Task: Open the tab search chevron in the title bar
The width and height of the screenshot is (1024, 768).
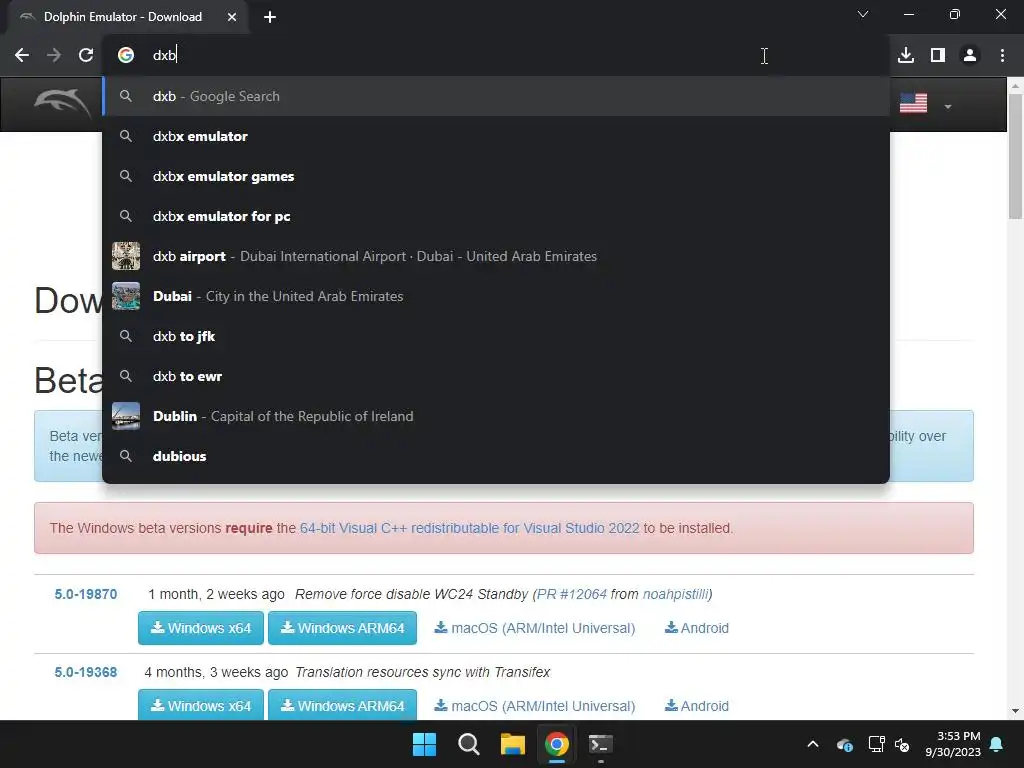Action: point(863,14)
